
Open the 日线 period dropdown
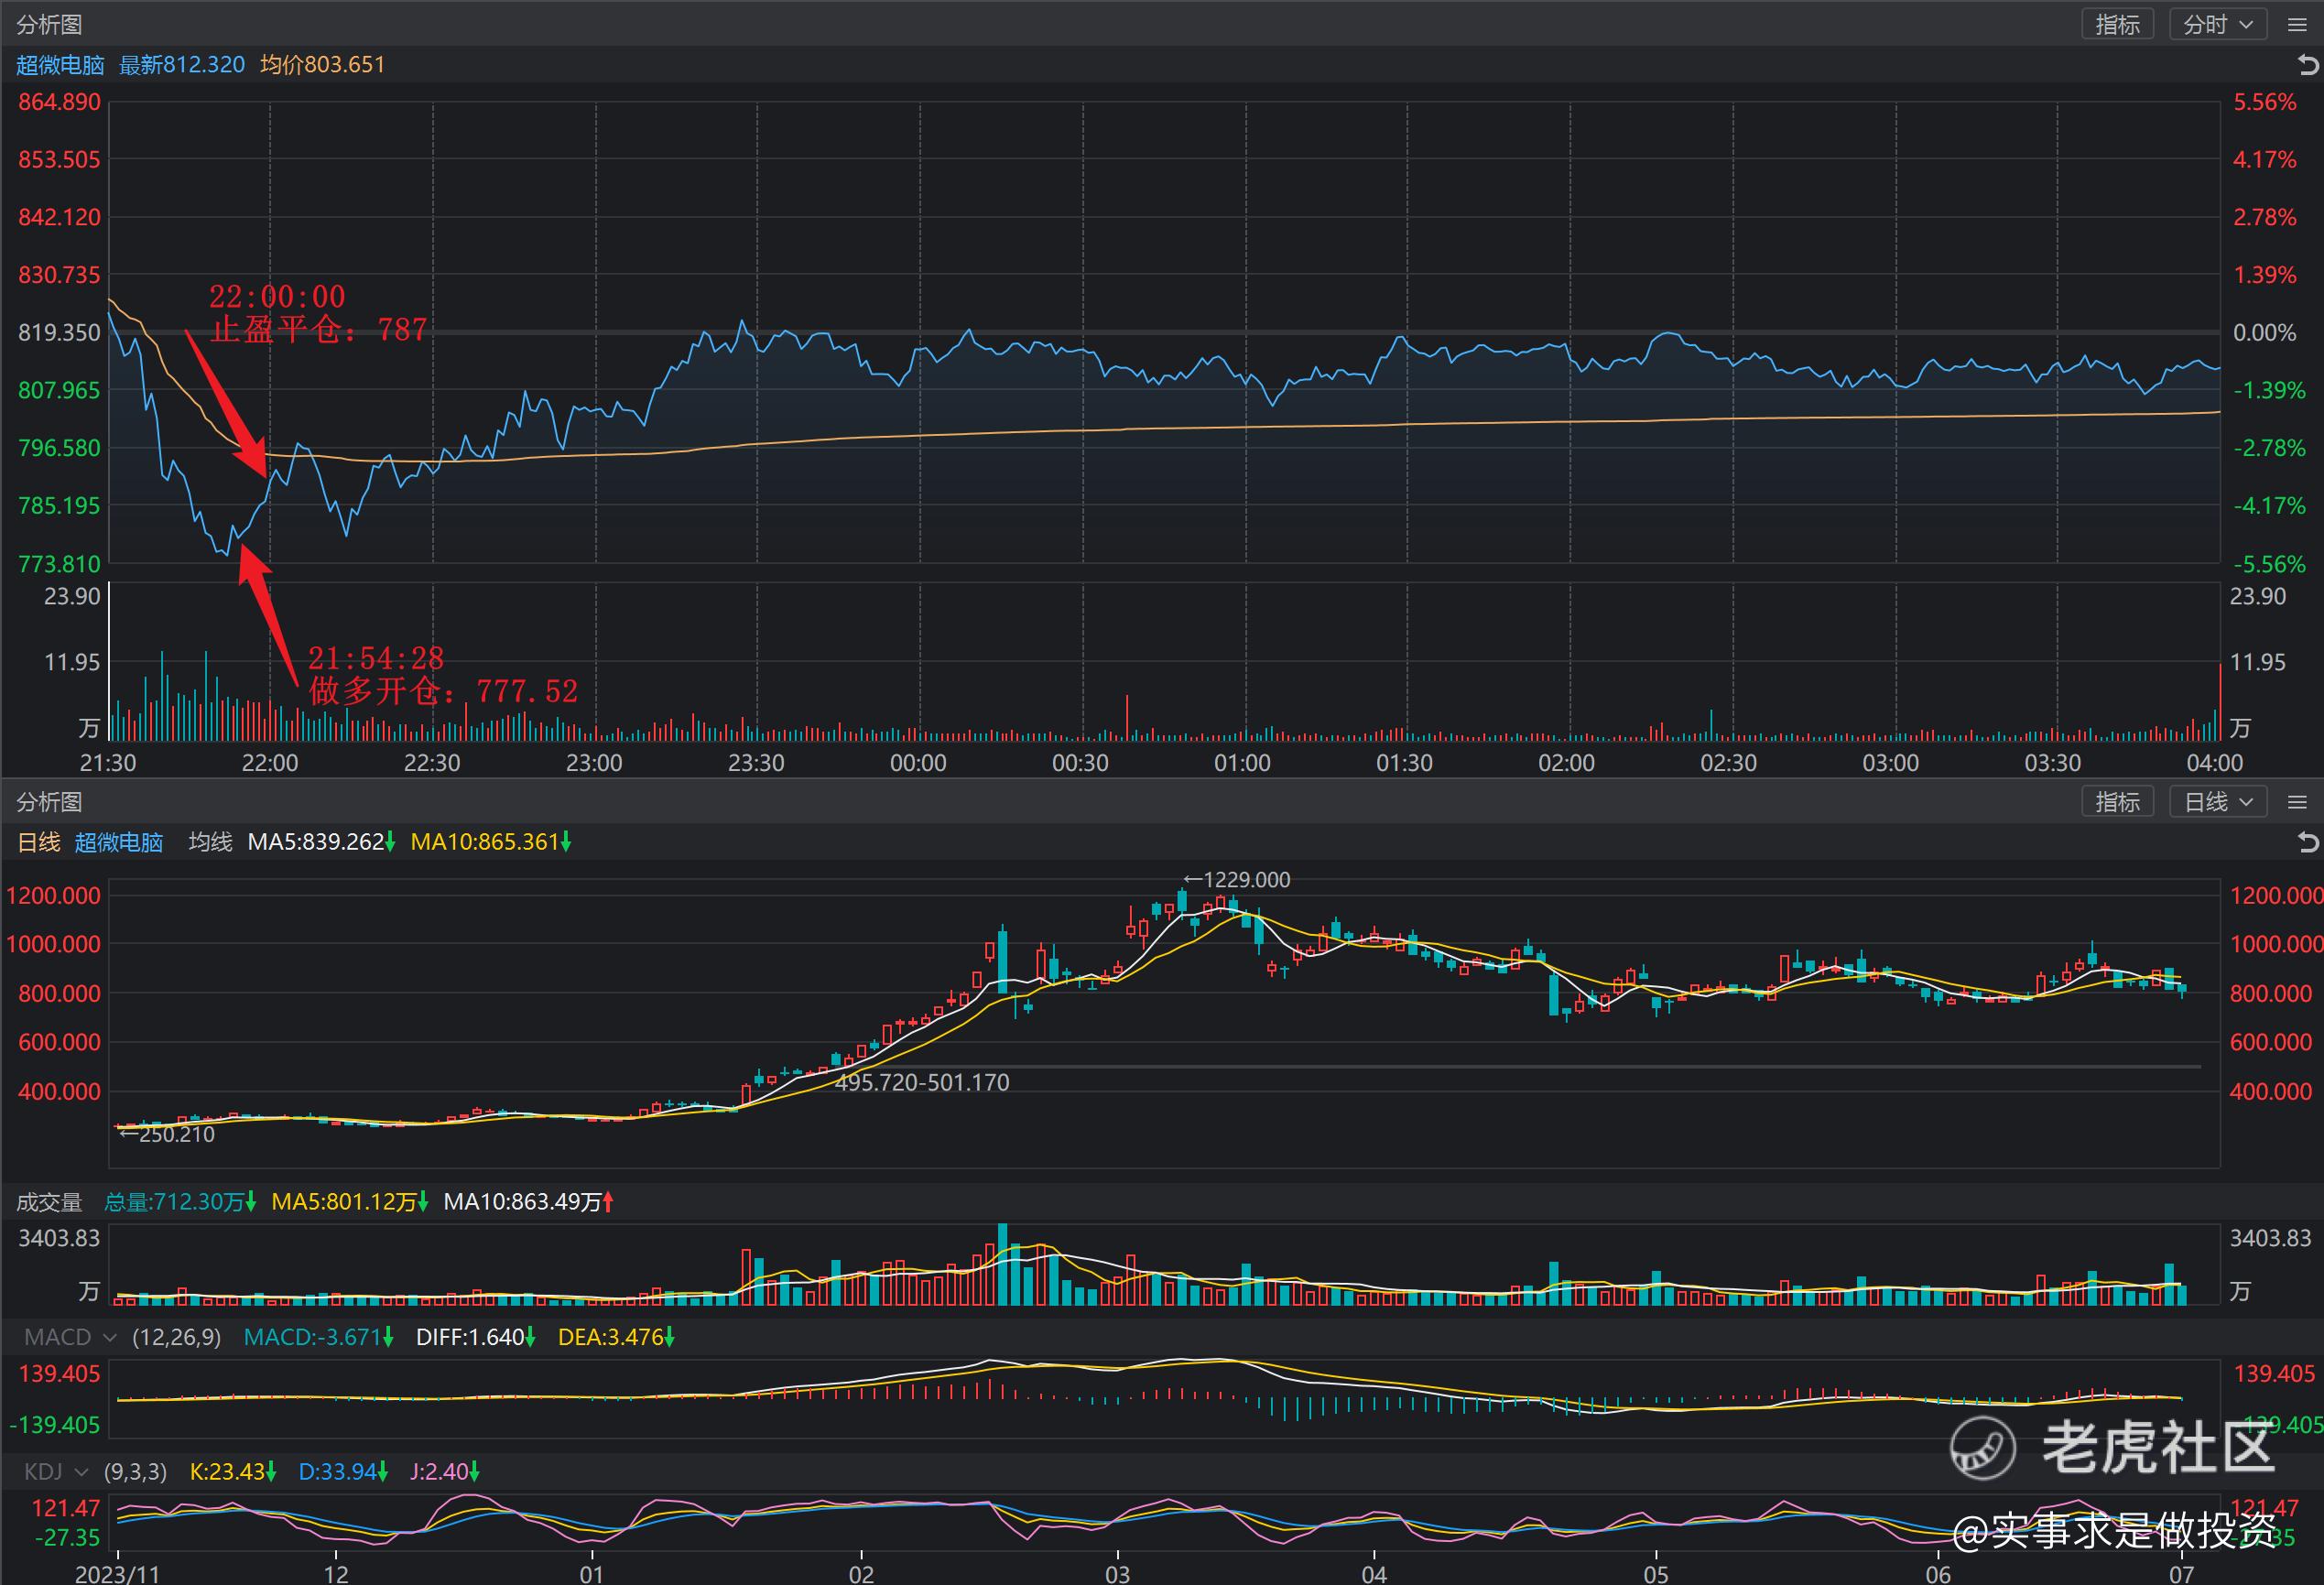[x=2217, y=801]
